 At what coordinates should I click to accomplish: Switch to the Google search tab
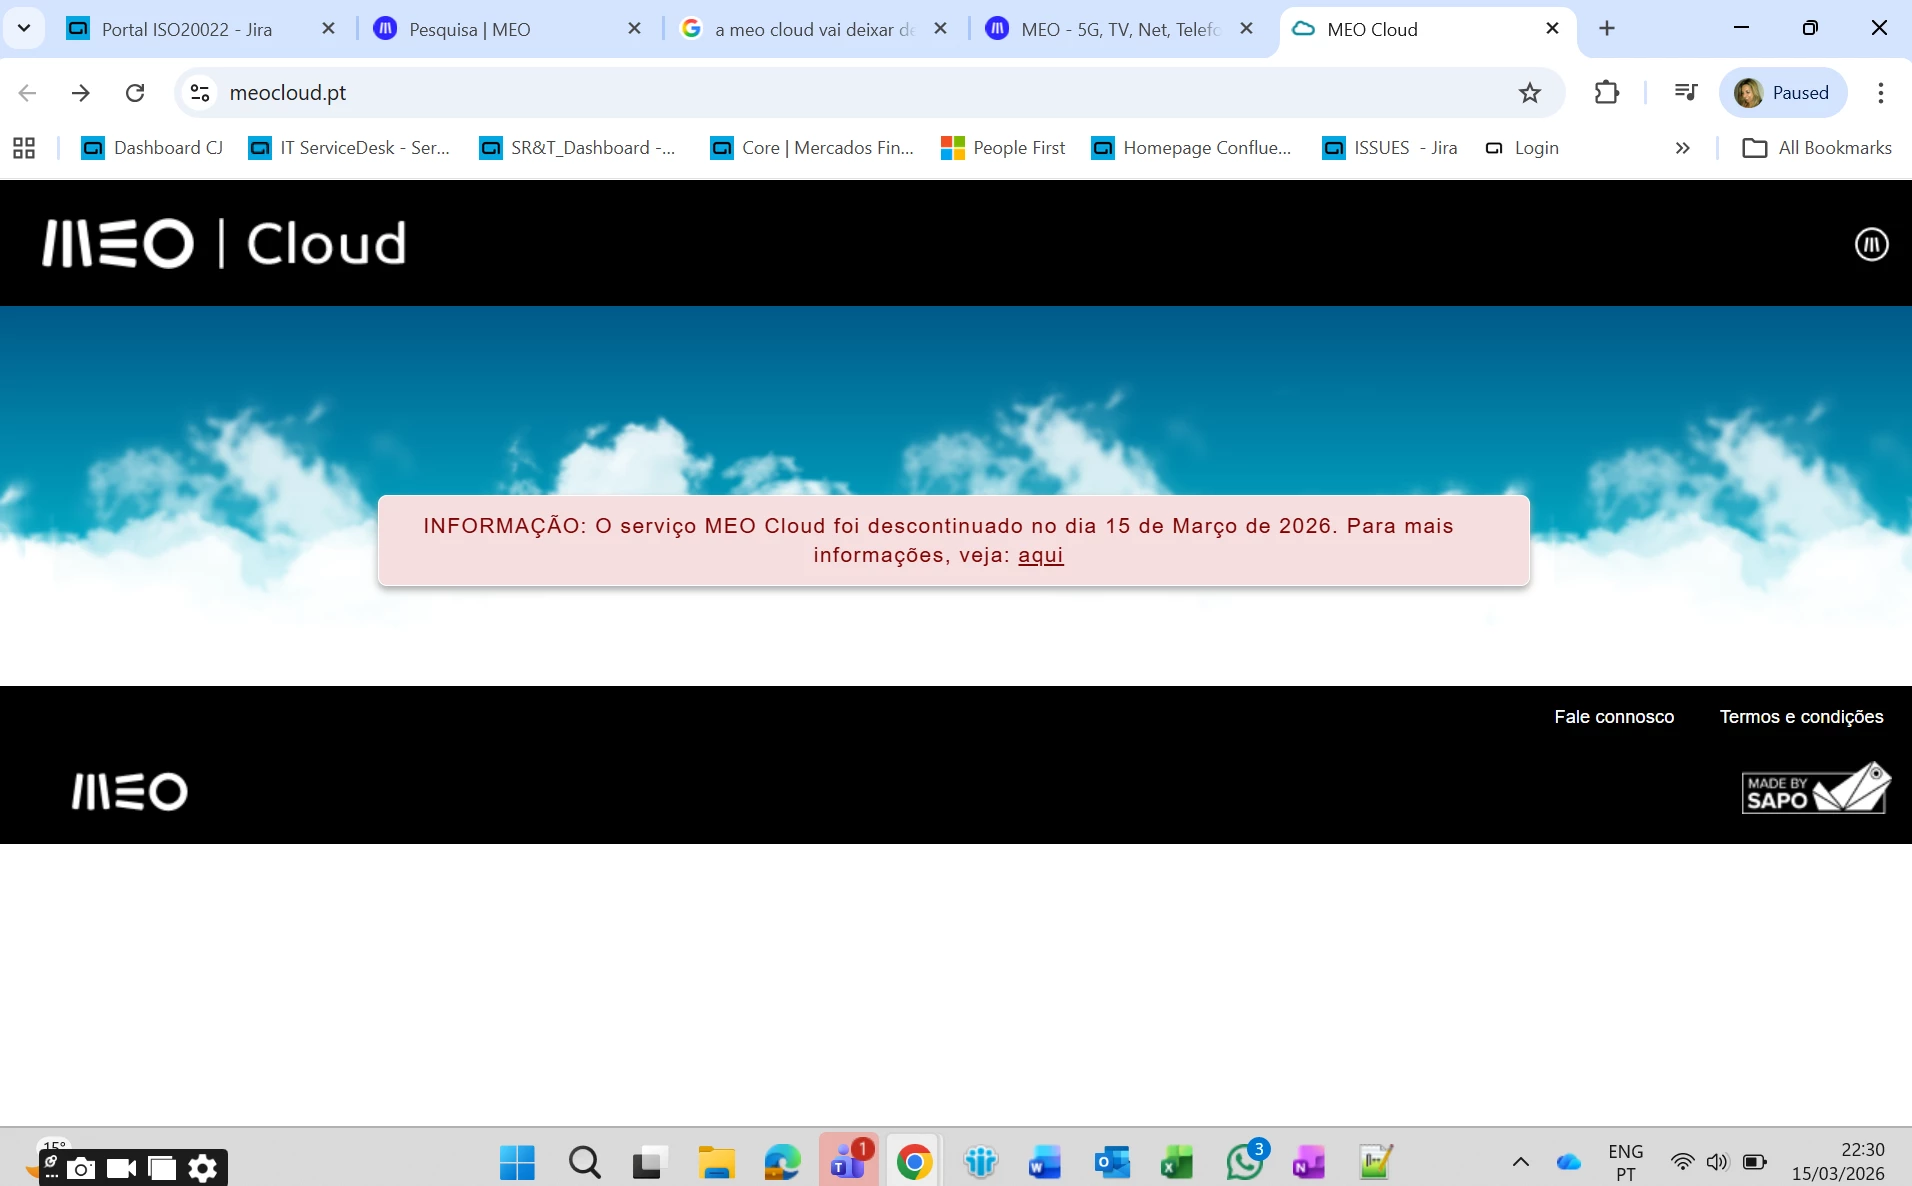click(814, 29)
